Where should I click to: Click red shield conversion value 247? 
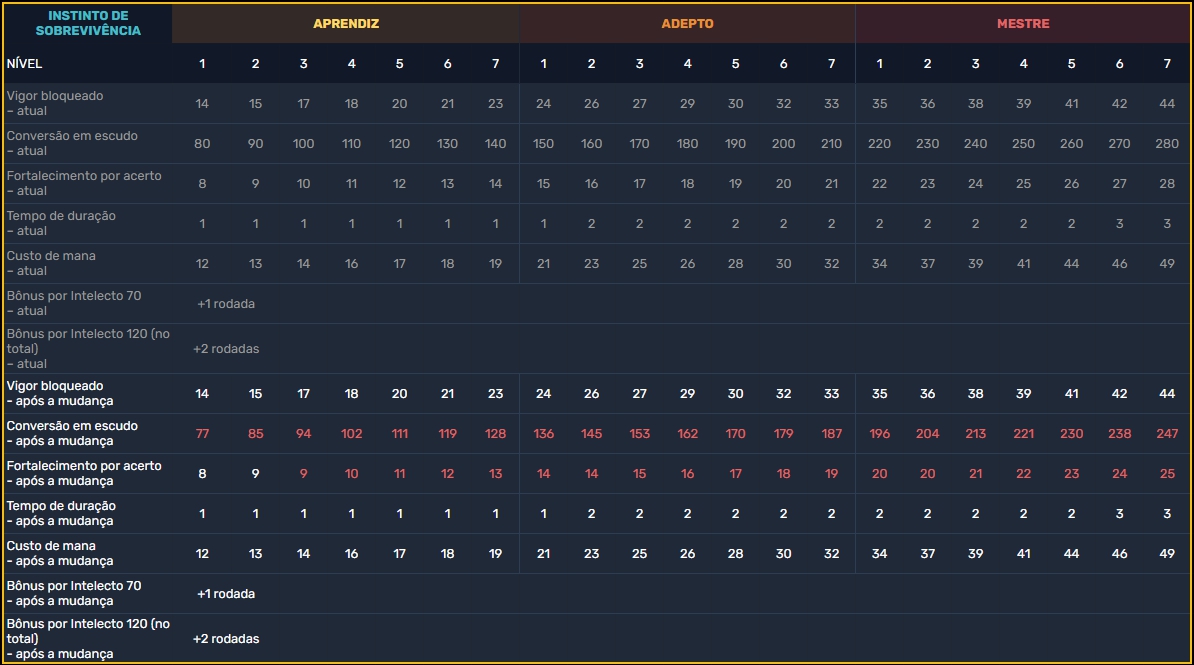(x=1167, y=434)
